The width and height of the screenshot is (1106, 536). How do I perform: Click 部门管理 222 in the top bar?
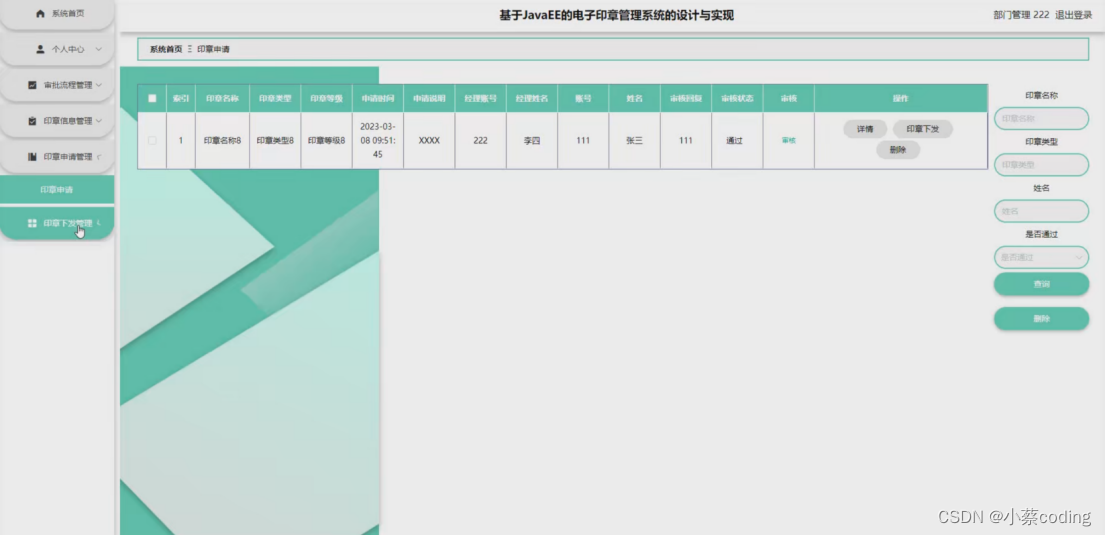[x=1021, y=15]
